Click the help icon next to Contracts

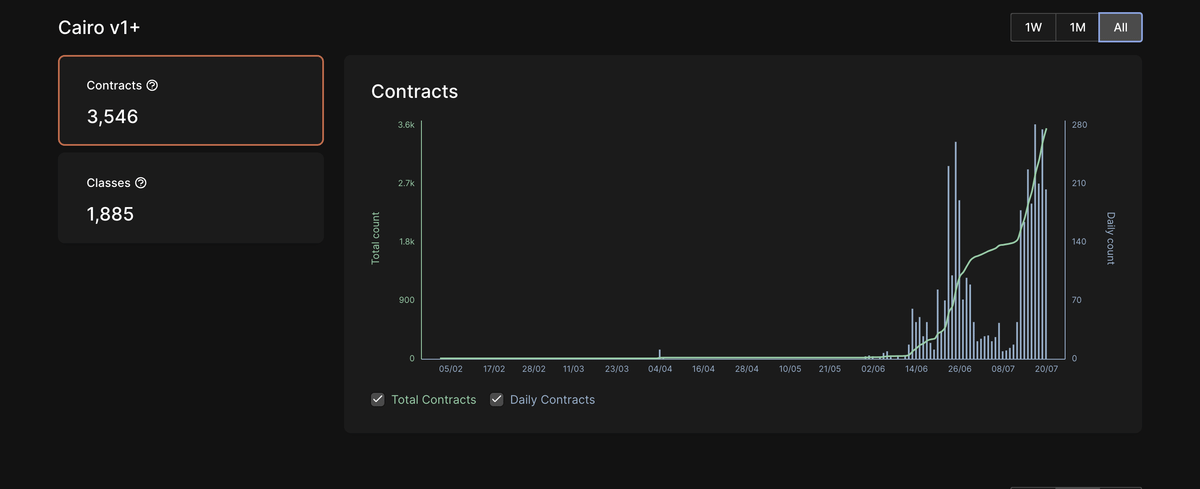pyautogui.click(x=152, y=86)
